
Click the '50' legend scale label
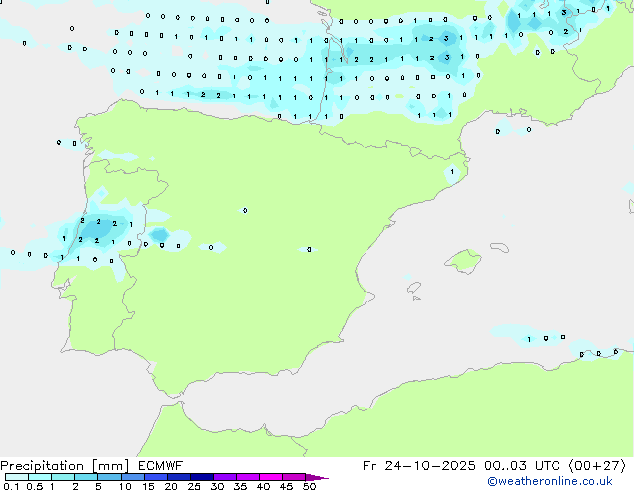click(x=309, y=486)
